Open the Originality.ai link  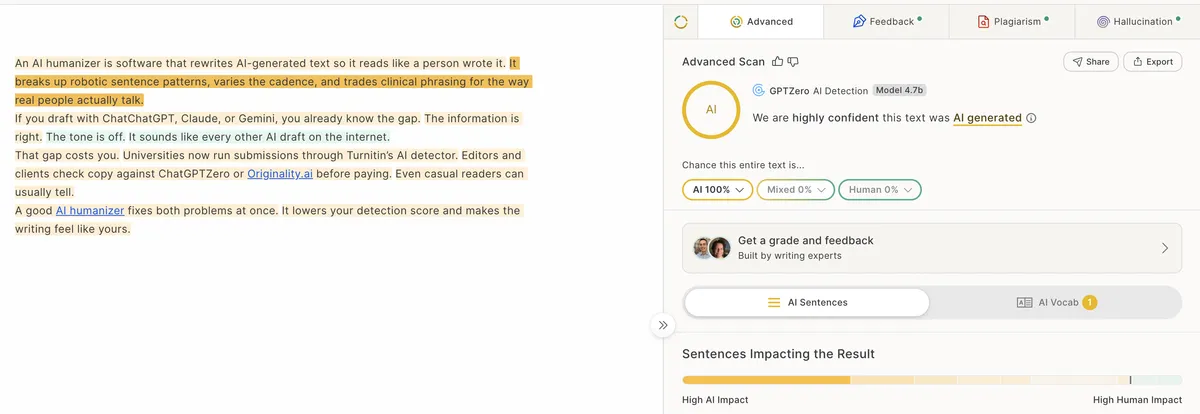pos(280,174)
